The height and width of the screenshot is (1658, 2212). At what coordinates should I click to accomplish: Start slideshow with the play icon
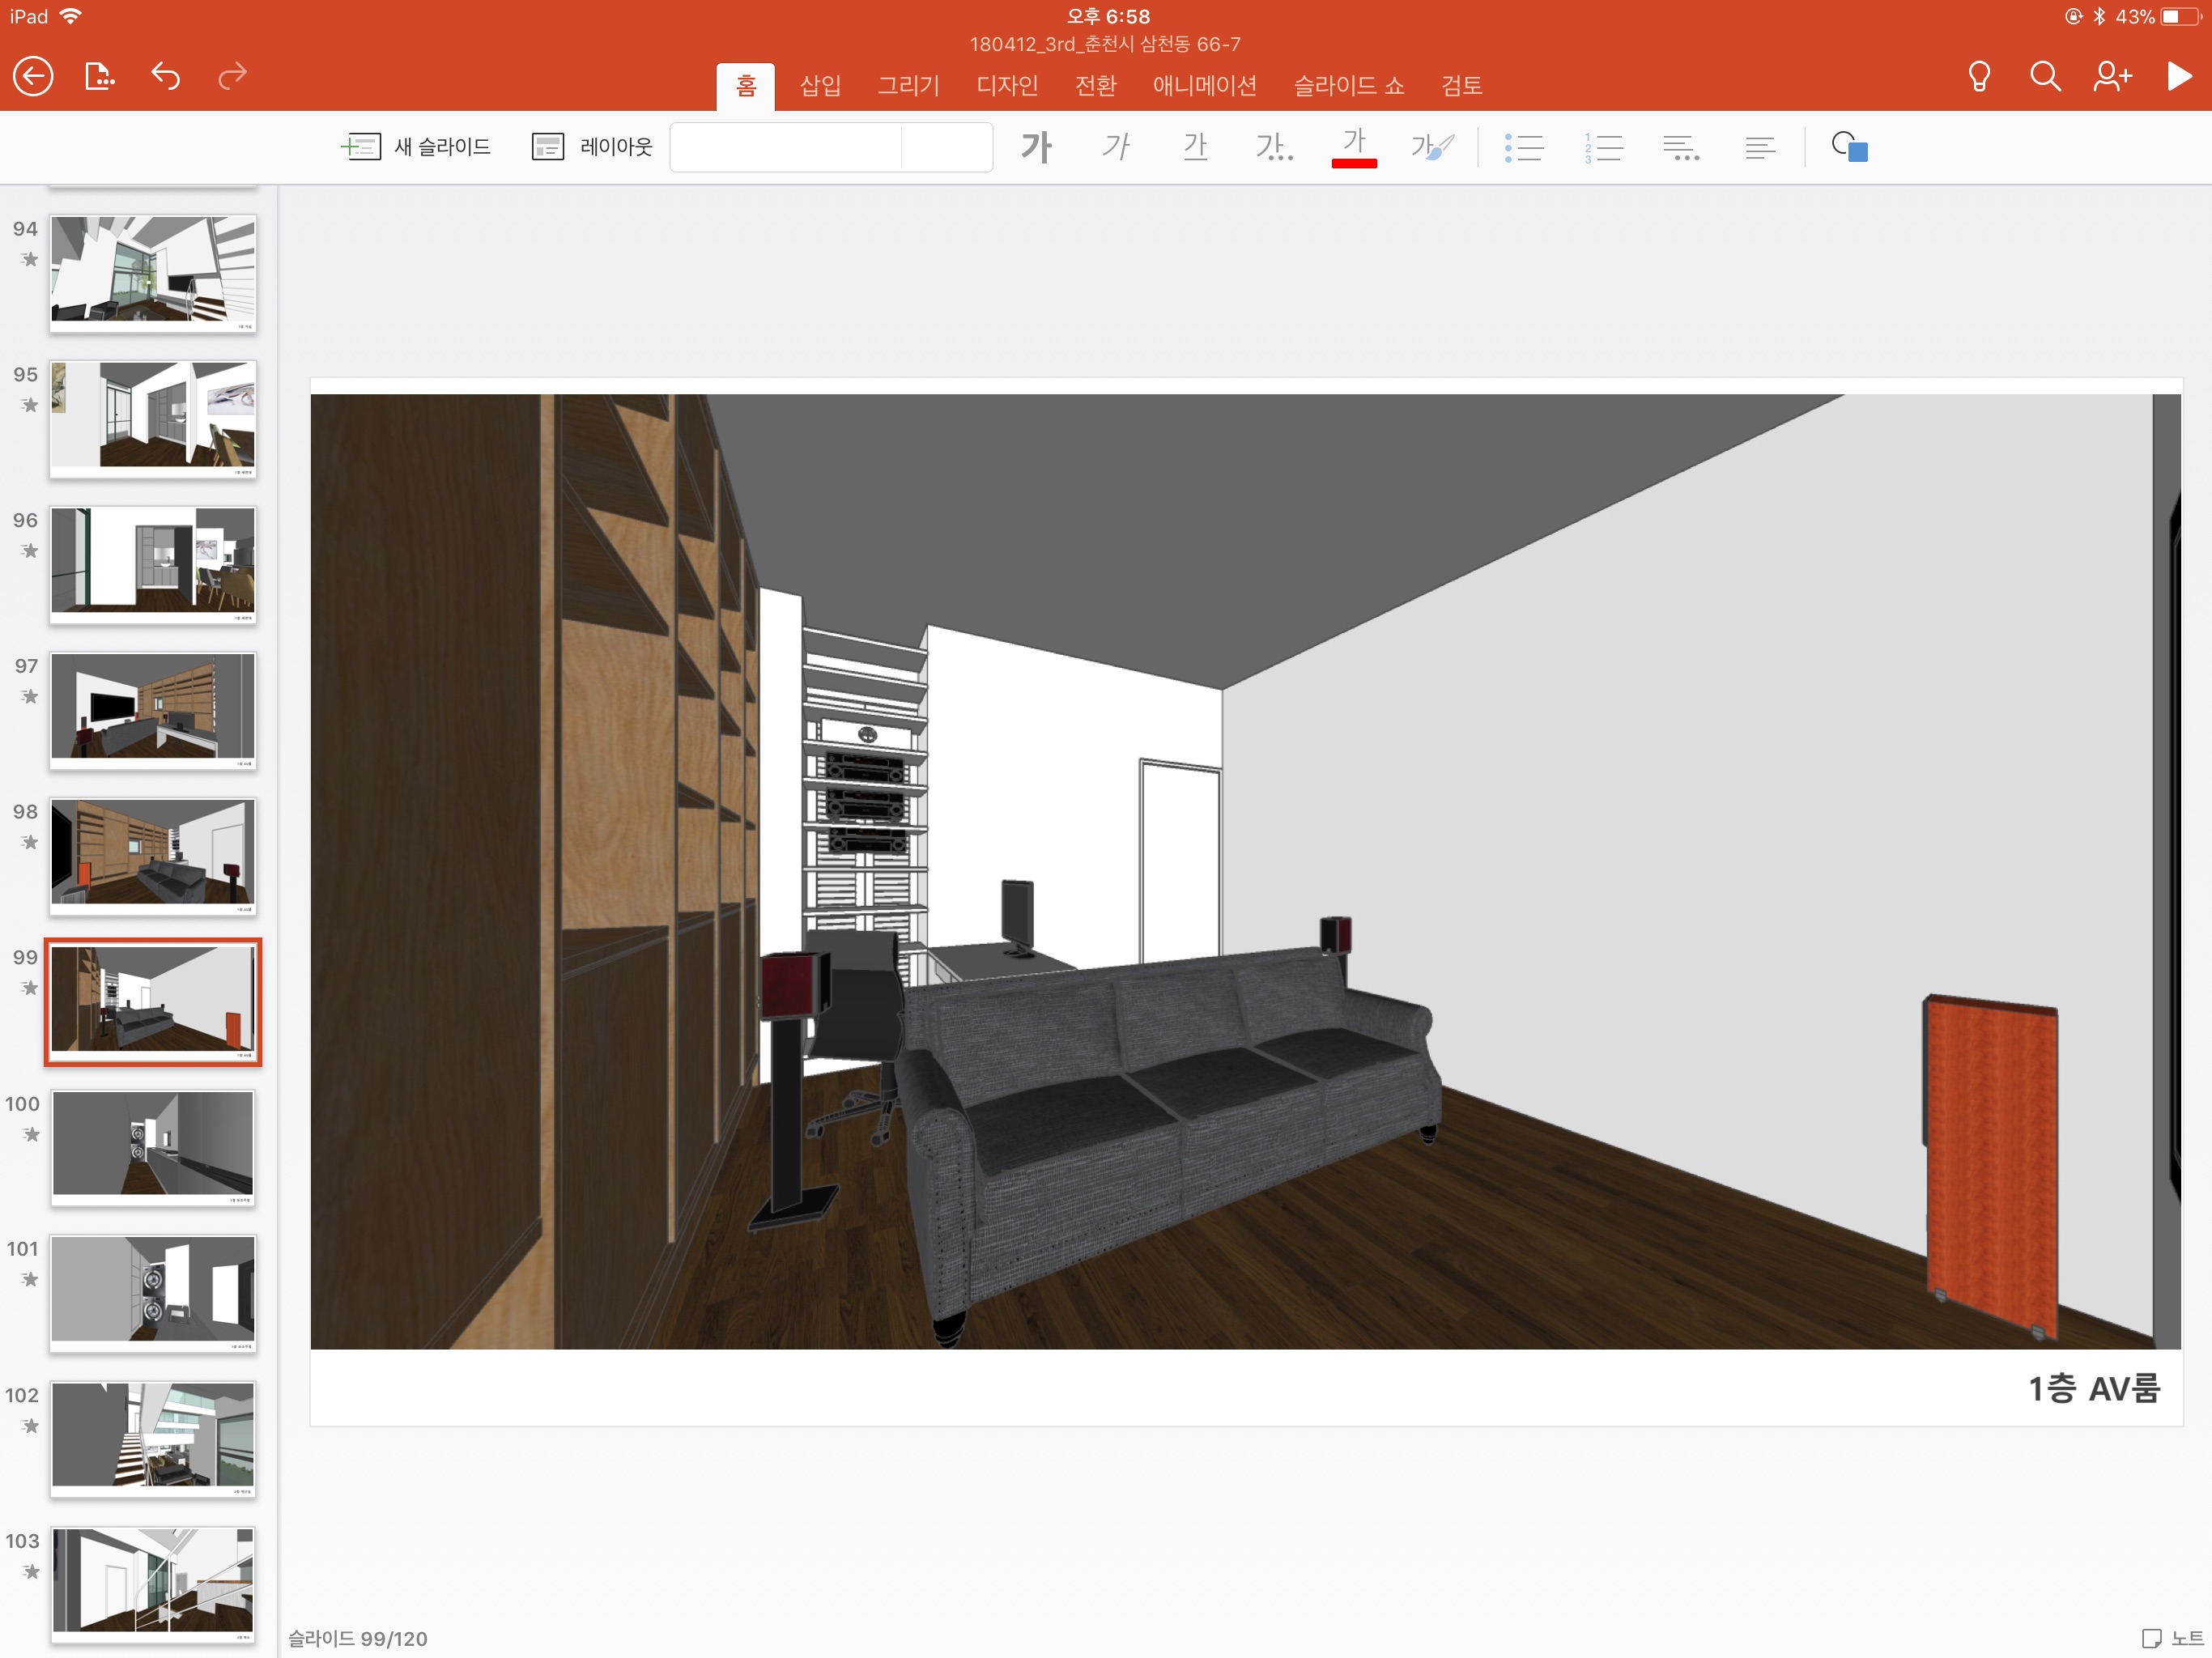[2178, 77]
